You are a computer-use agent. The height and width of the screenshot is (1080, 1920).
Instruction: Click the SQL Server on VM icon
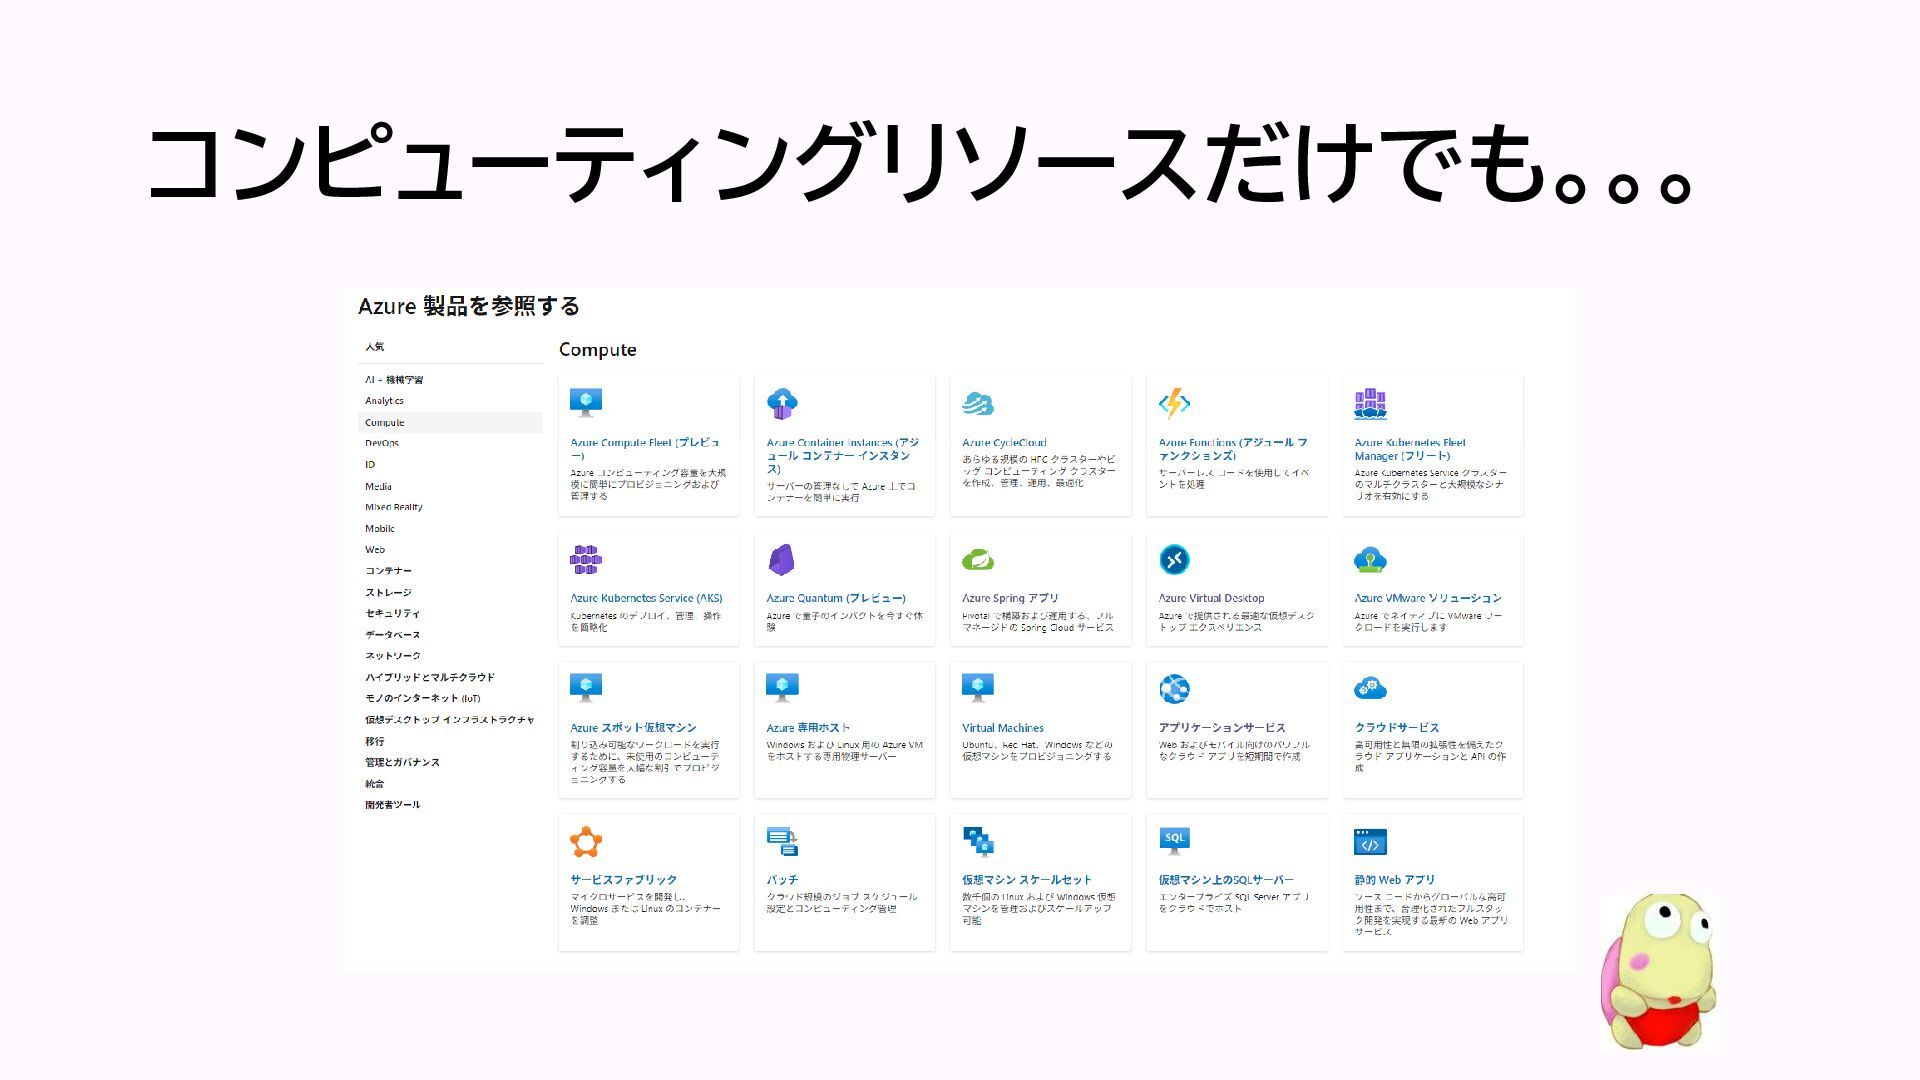(1174, 841)
